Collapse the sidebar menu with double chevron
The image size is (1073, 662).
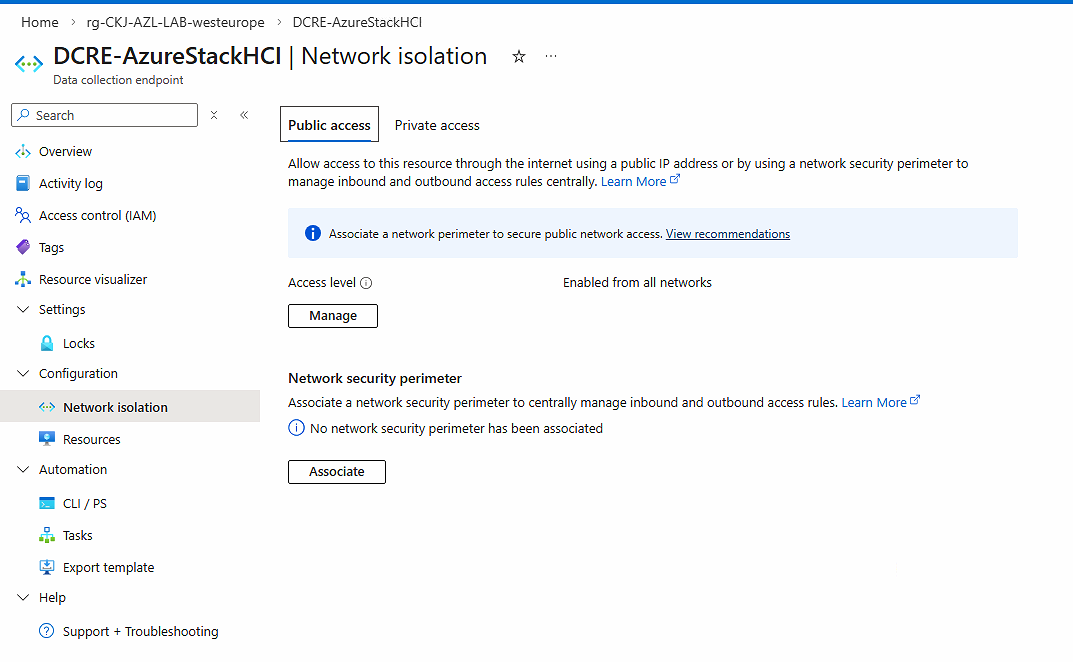(x=244, y=116)
